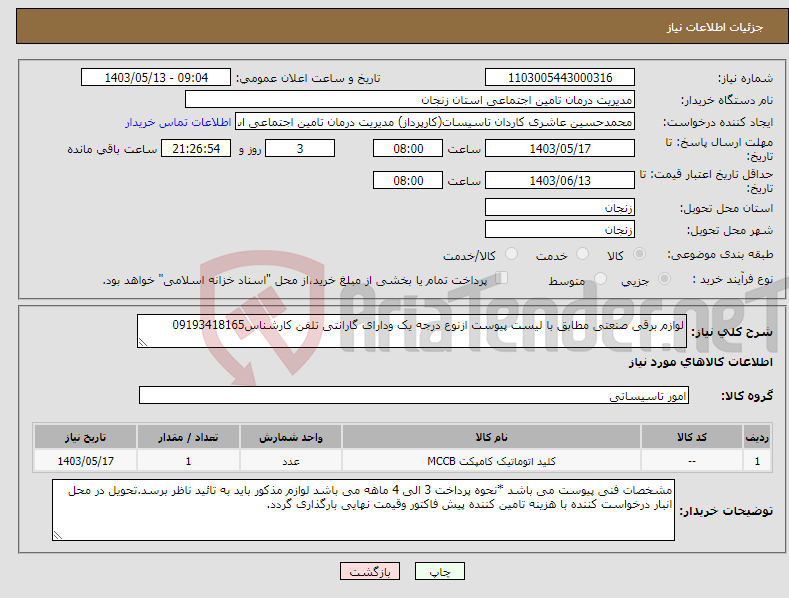Click the شرح کلی نیاز text area

click(412, 331)
